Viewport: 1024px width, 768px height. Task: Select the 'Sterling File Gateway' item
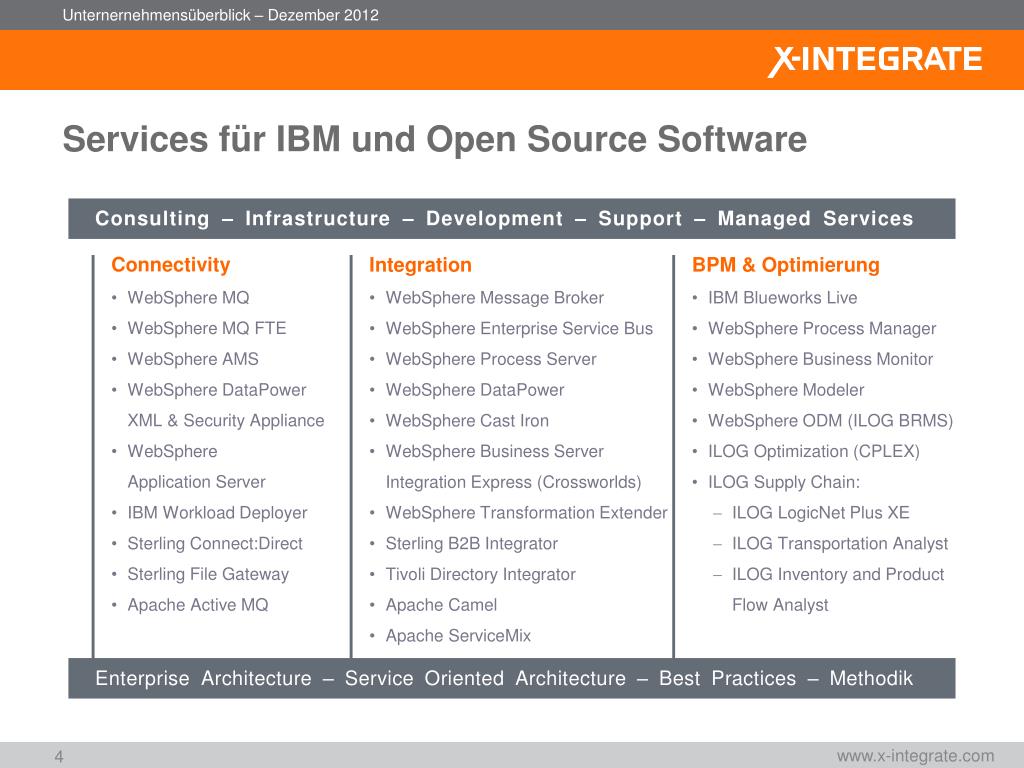[x=208, y=574]
